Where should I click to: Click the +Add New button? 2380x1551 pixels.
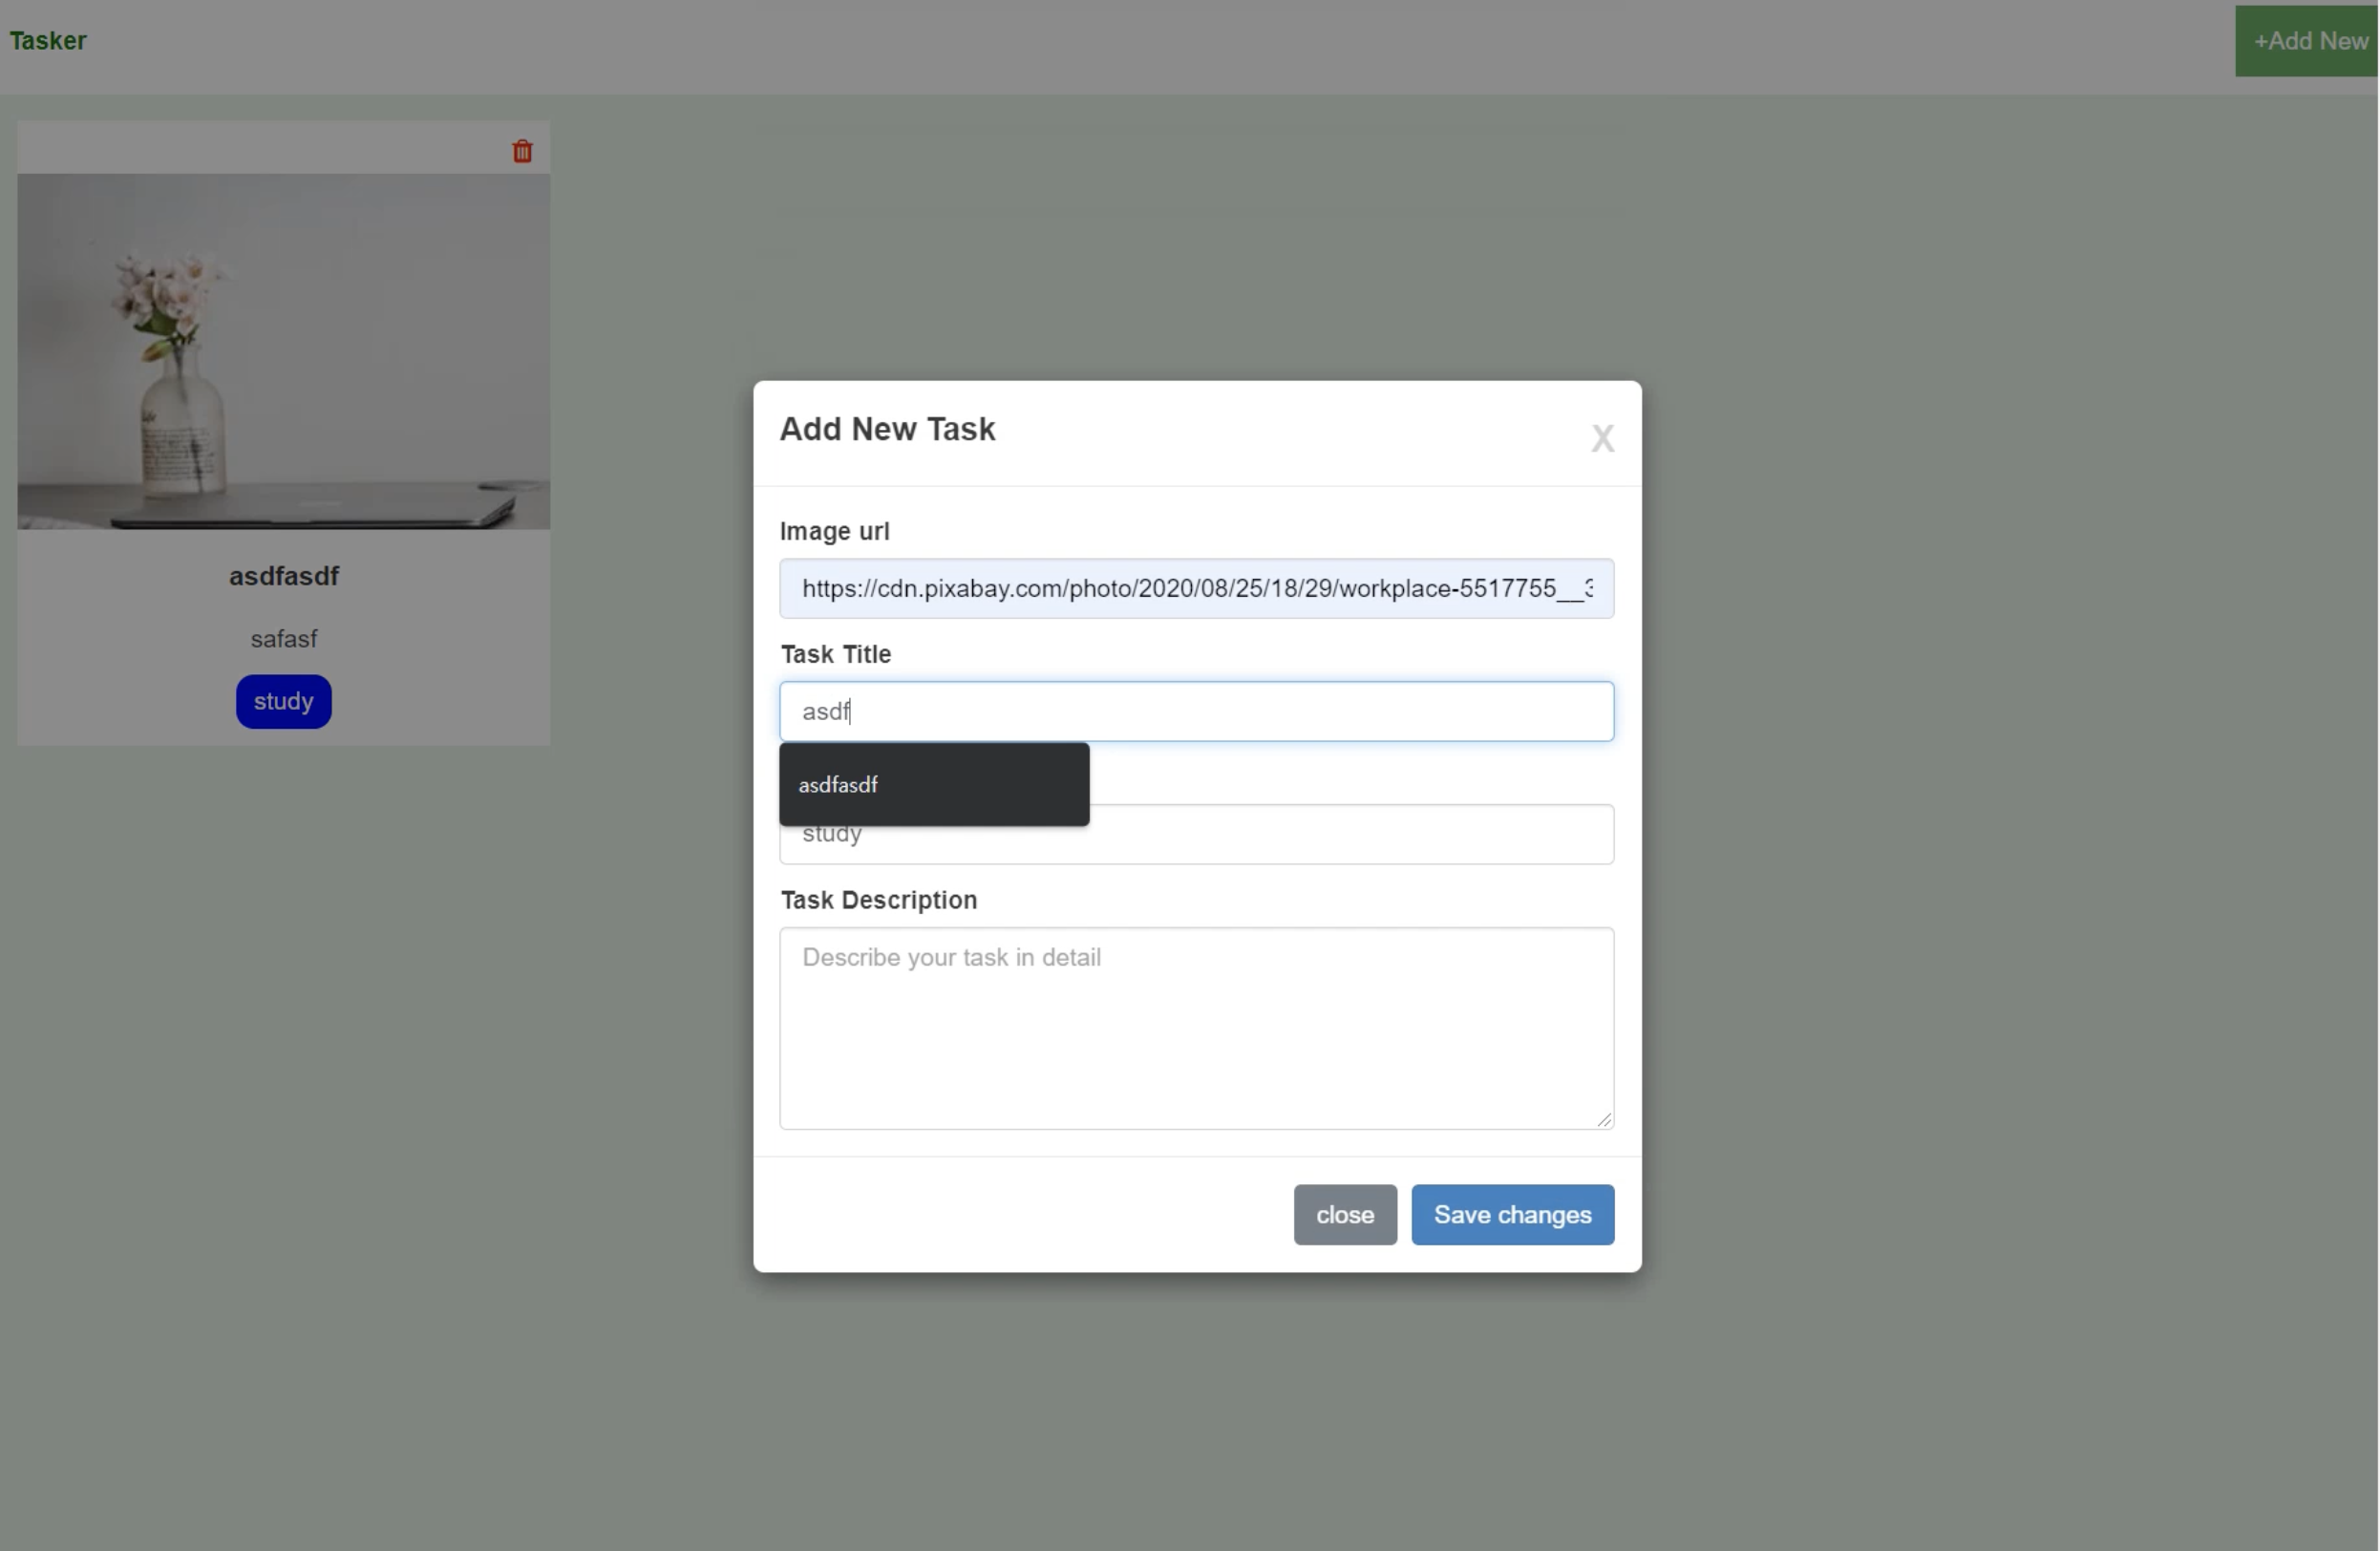tap(2306, 41)
